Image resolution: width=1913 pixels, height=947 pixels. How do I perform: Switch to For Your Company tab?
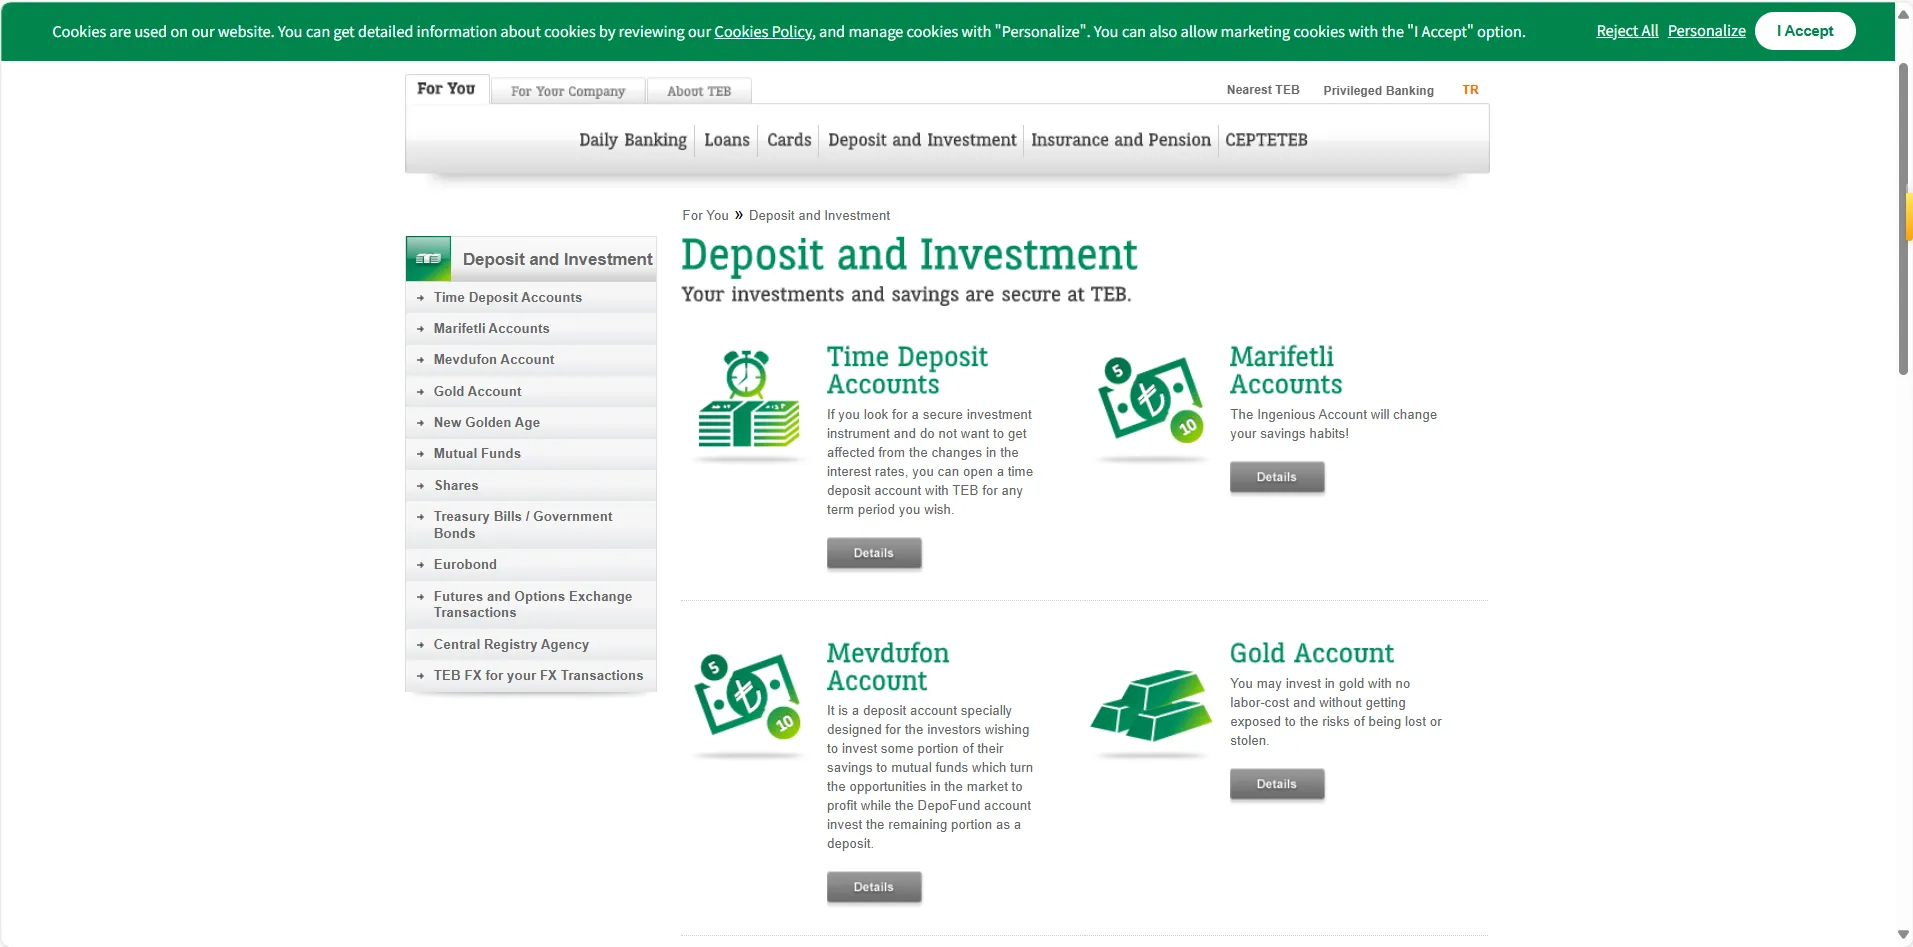tap(568, 91)
